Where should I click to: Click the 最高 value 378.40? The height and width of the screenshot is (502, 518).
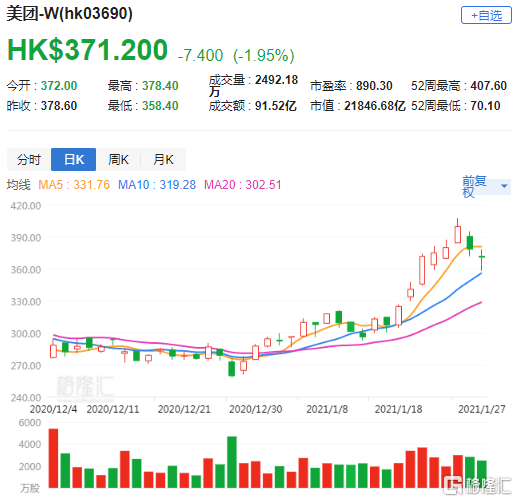point(160,86)
